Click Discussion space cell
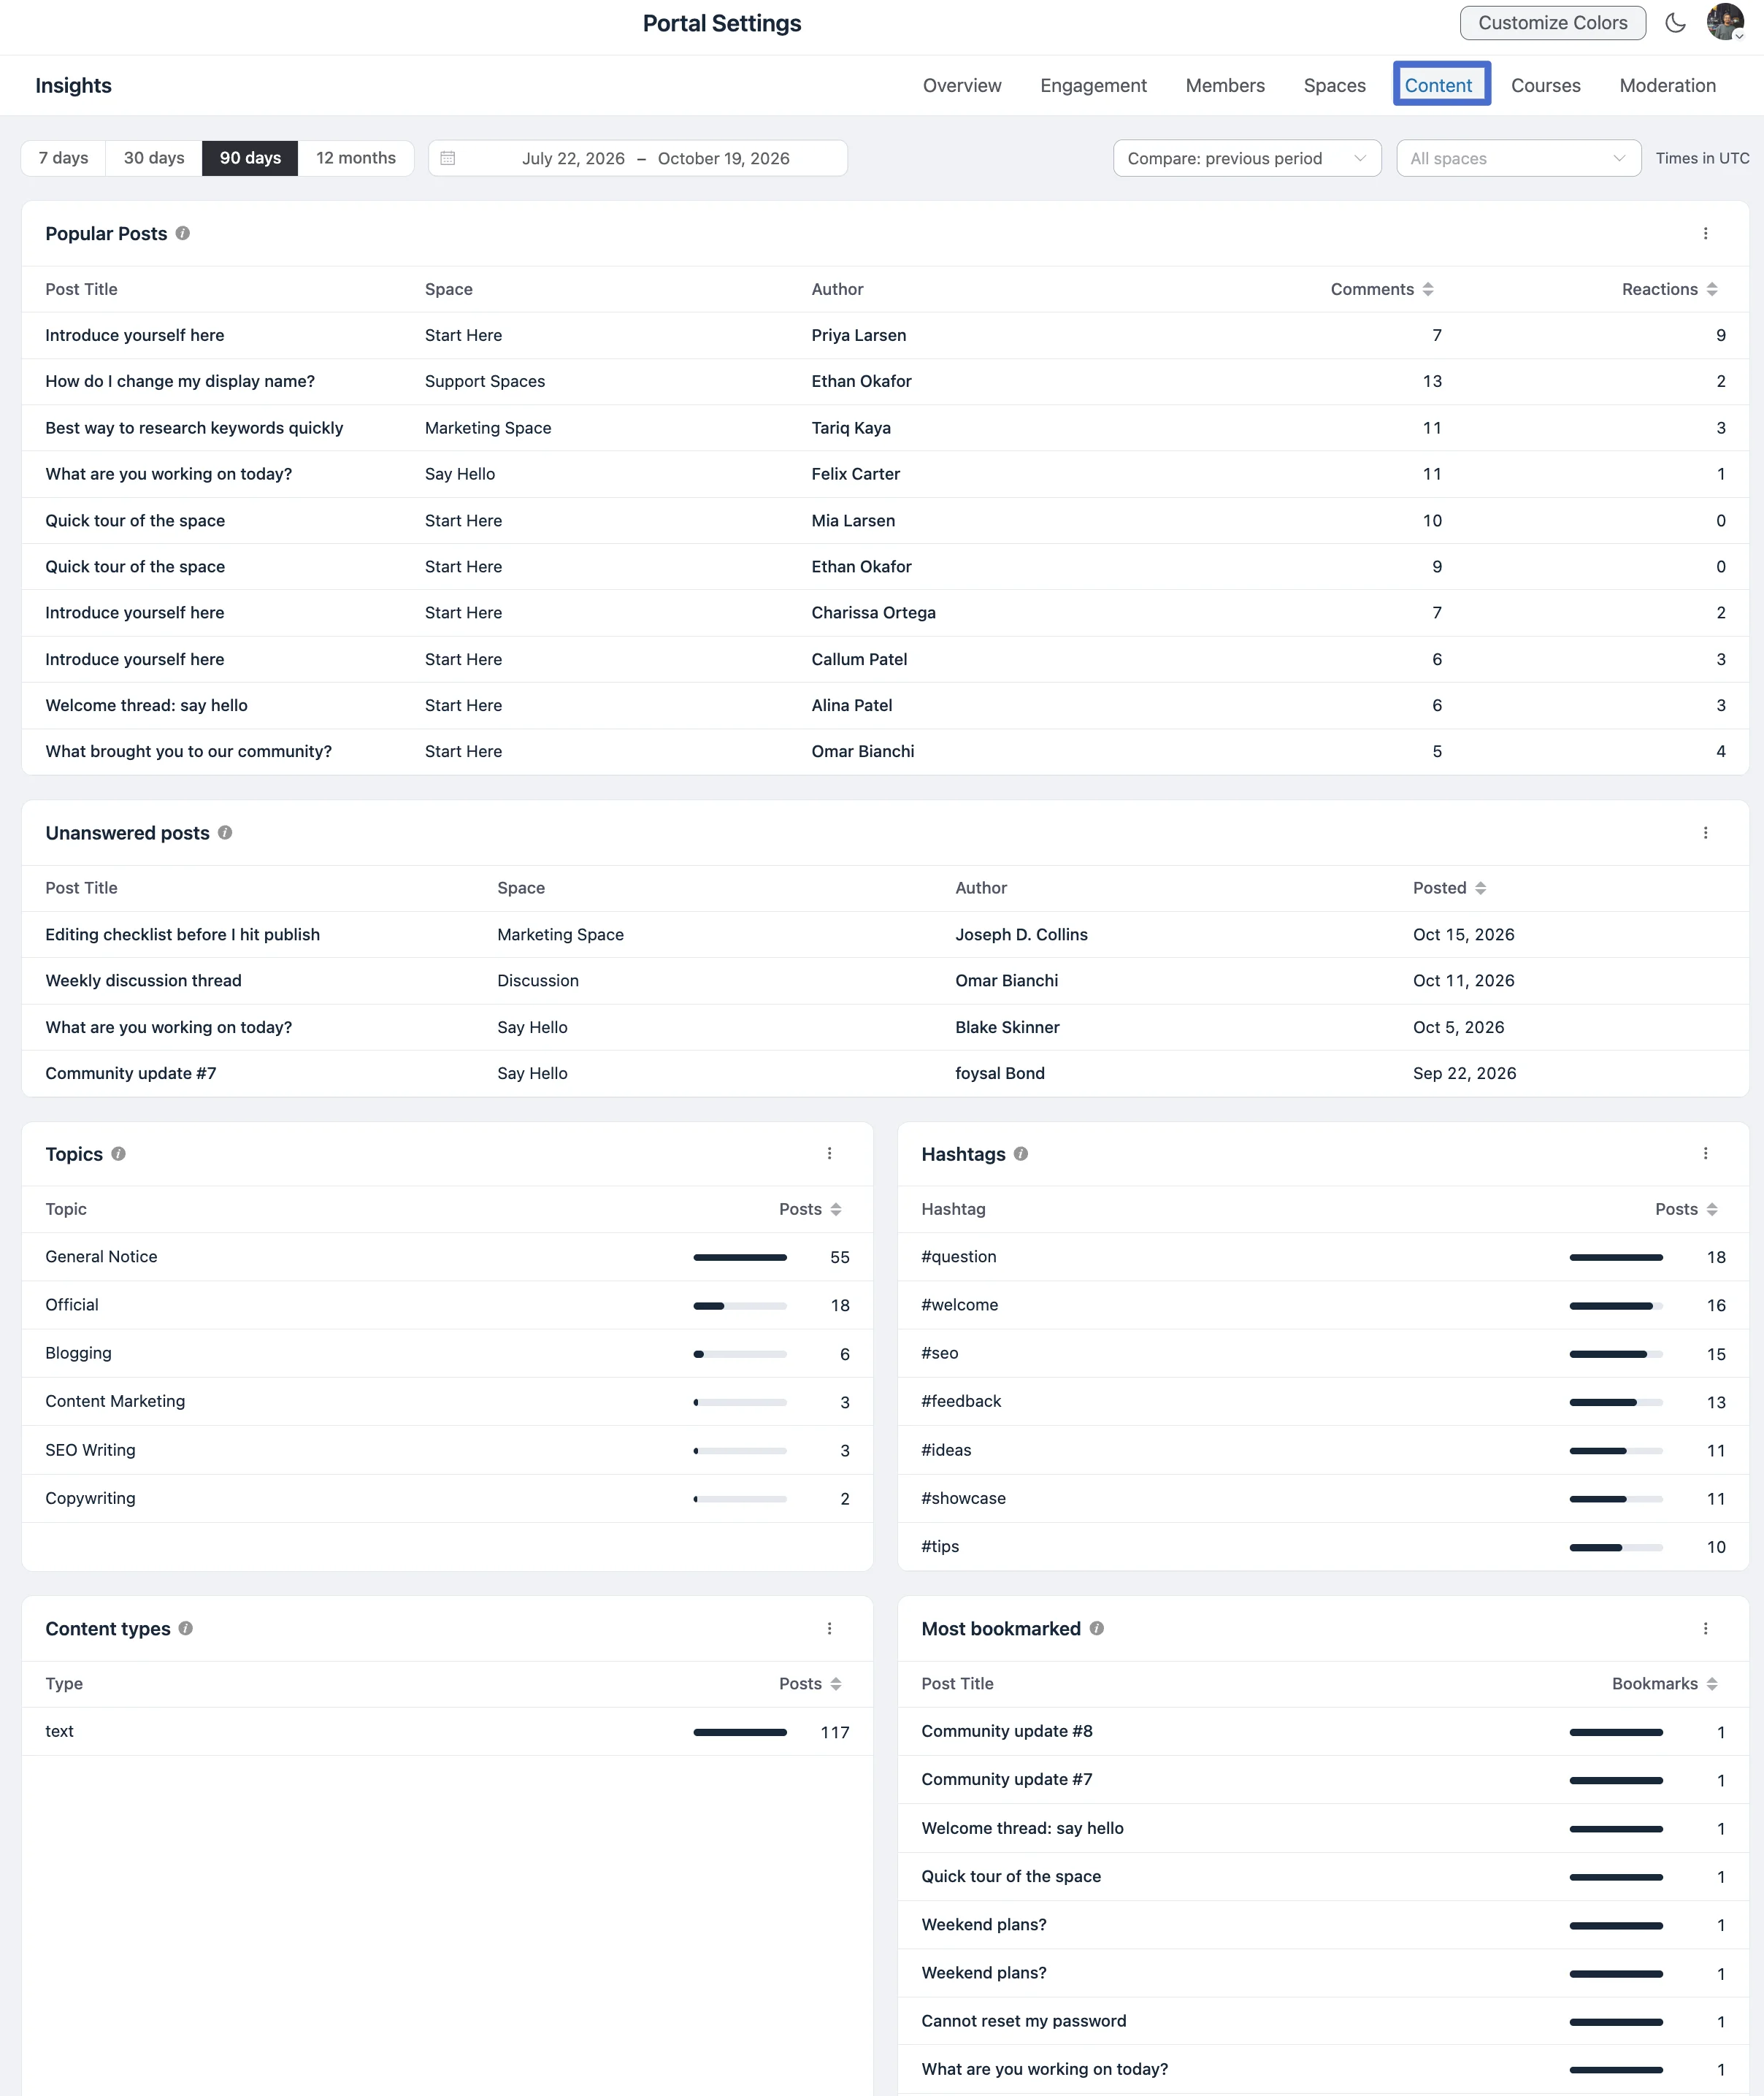The width and height of the screenshot is (1764, 2096). coord(538,980)
